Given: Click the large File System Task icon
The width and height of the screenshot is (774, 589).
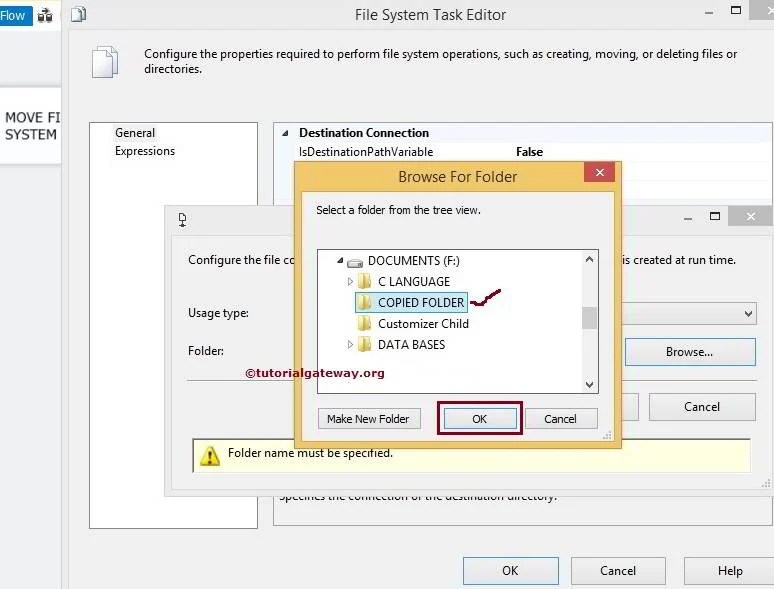Looking at the screenshot, I should pyautogui.click(x=105, y=62).
